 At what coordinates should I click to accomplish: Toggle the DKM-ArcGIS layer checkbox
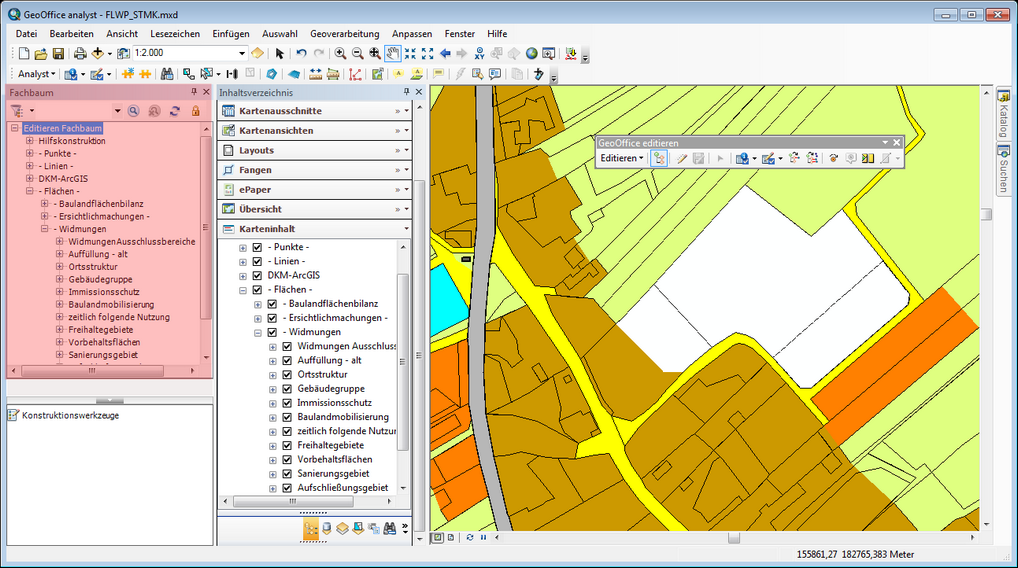point(257,275)
